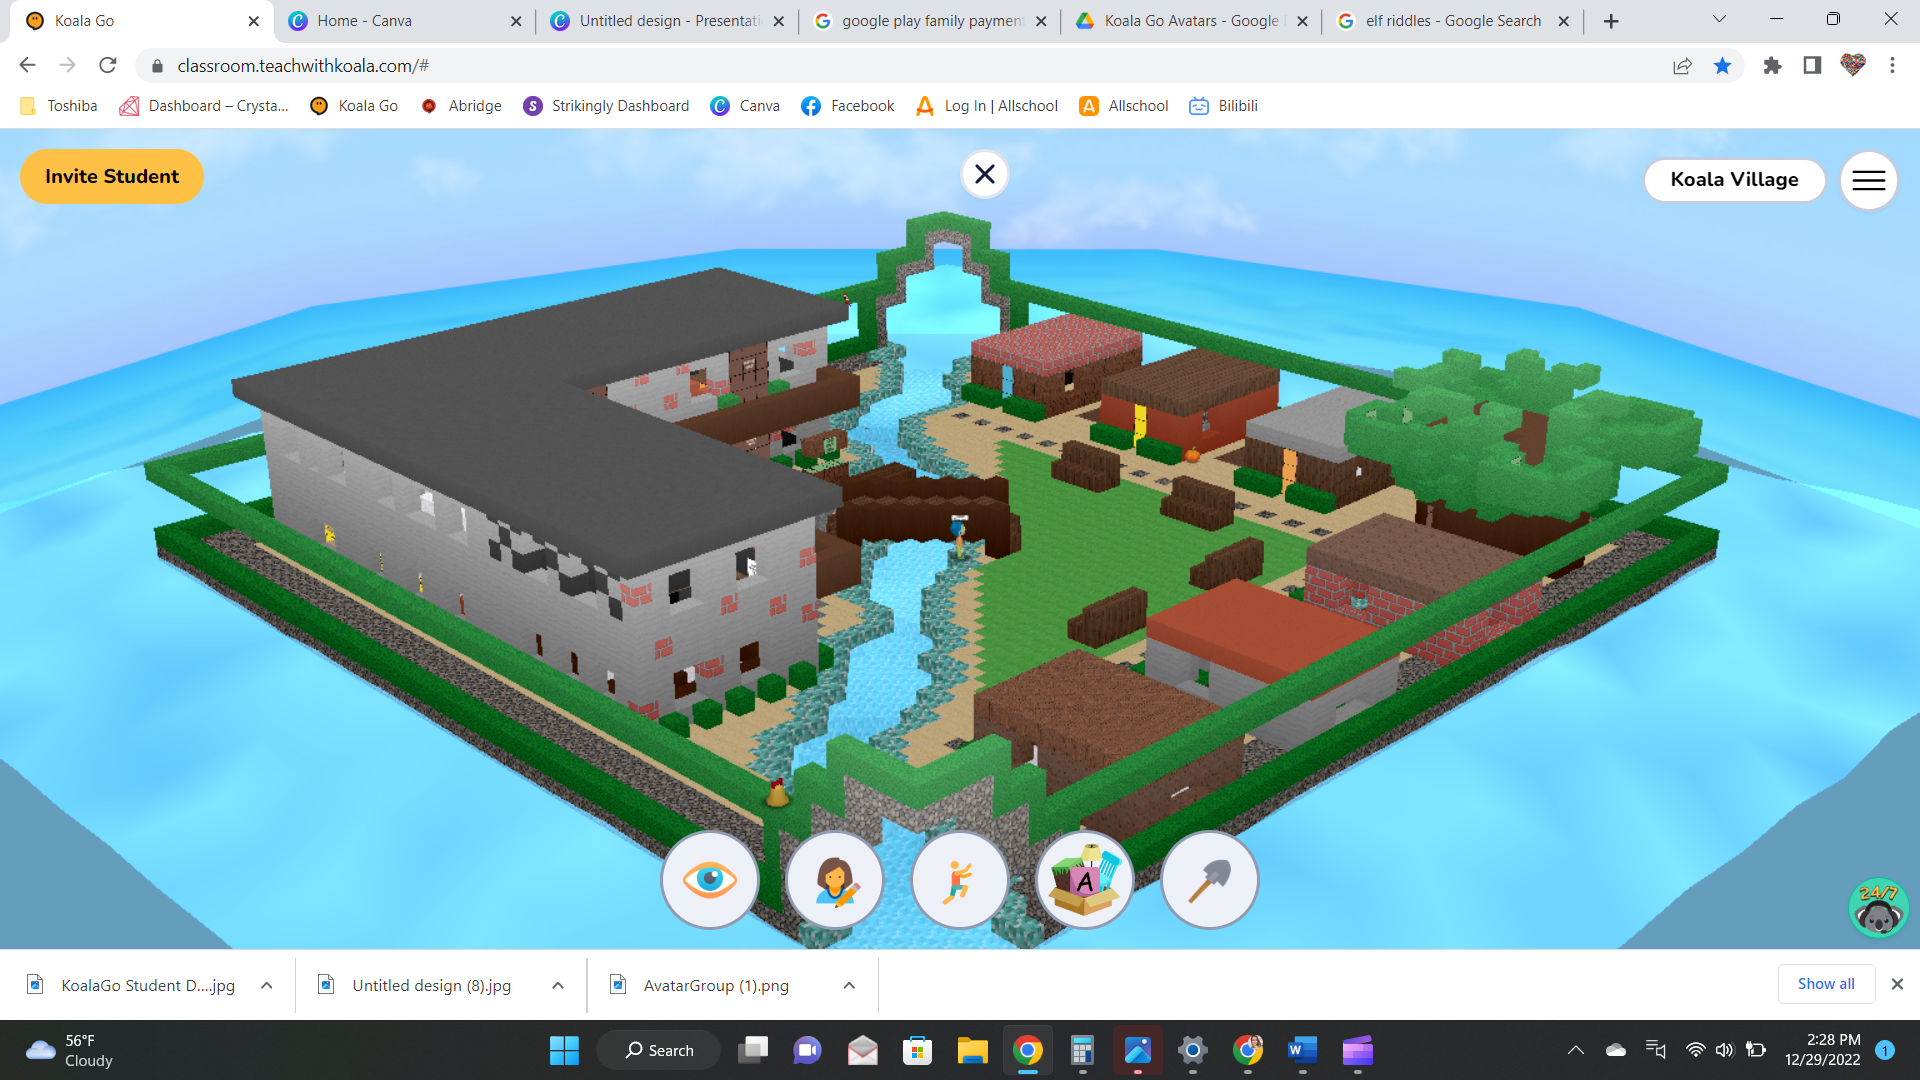Viewport: 1920px width, 1080px height.
Task: Open the hamburger menu beside Koala Village
Action: click(x=1868, y=180)
